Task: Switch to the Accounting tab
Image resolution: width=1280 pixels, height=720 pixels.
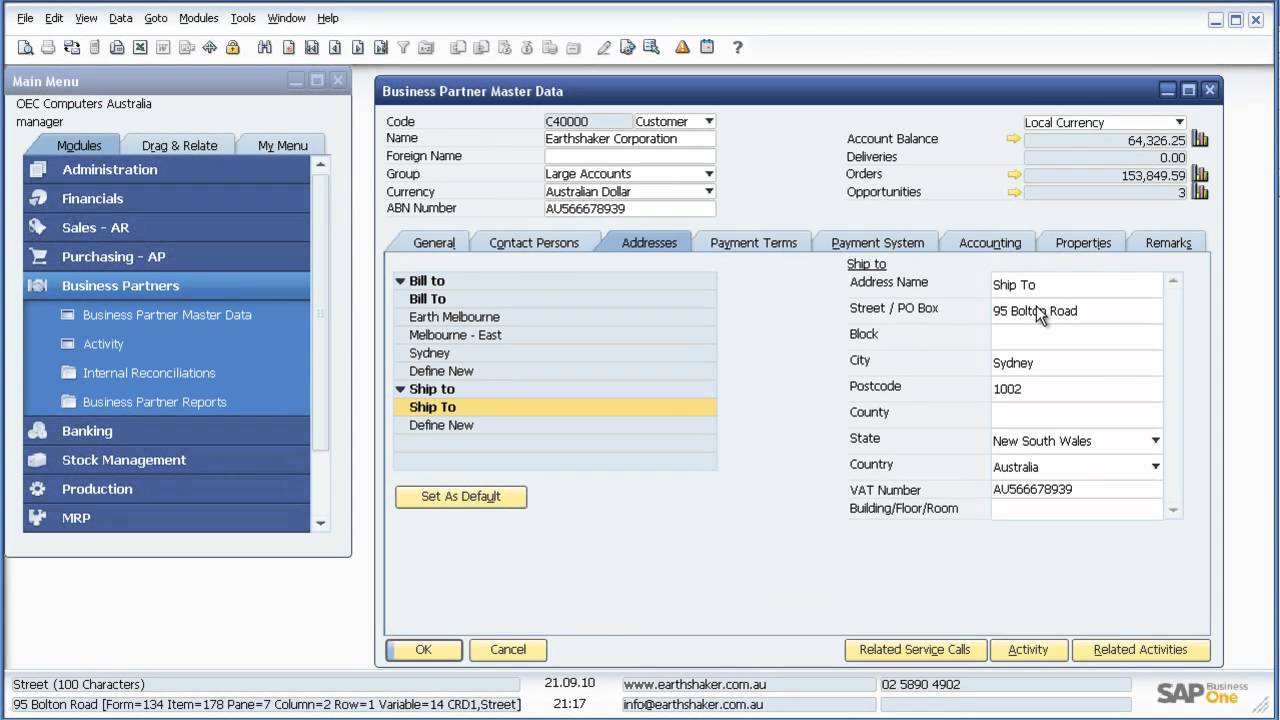Action: pyautogui.click(x=990, y=242)
